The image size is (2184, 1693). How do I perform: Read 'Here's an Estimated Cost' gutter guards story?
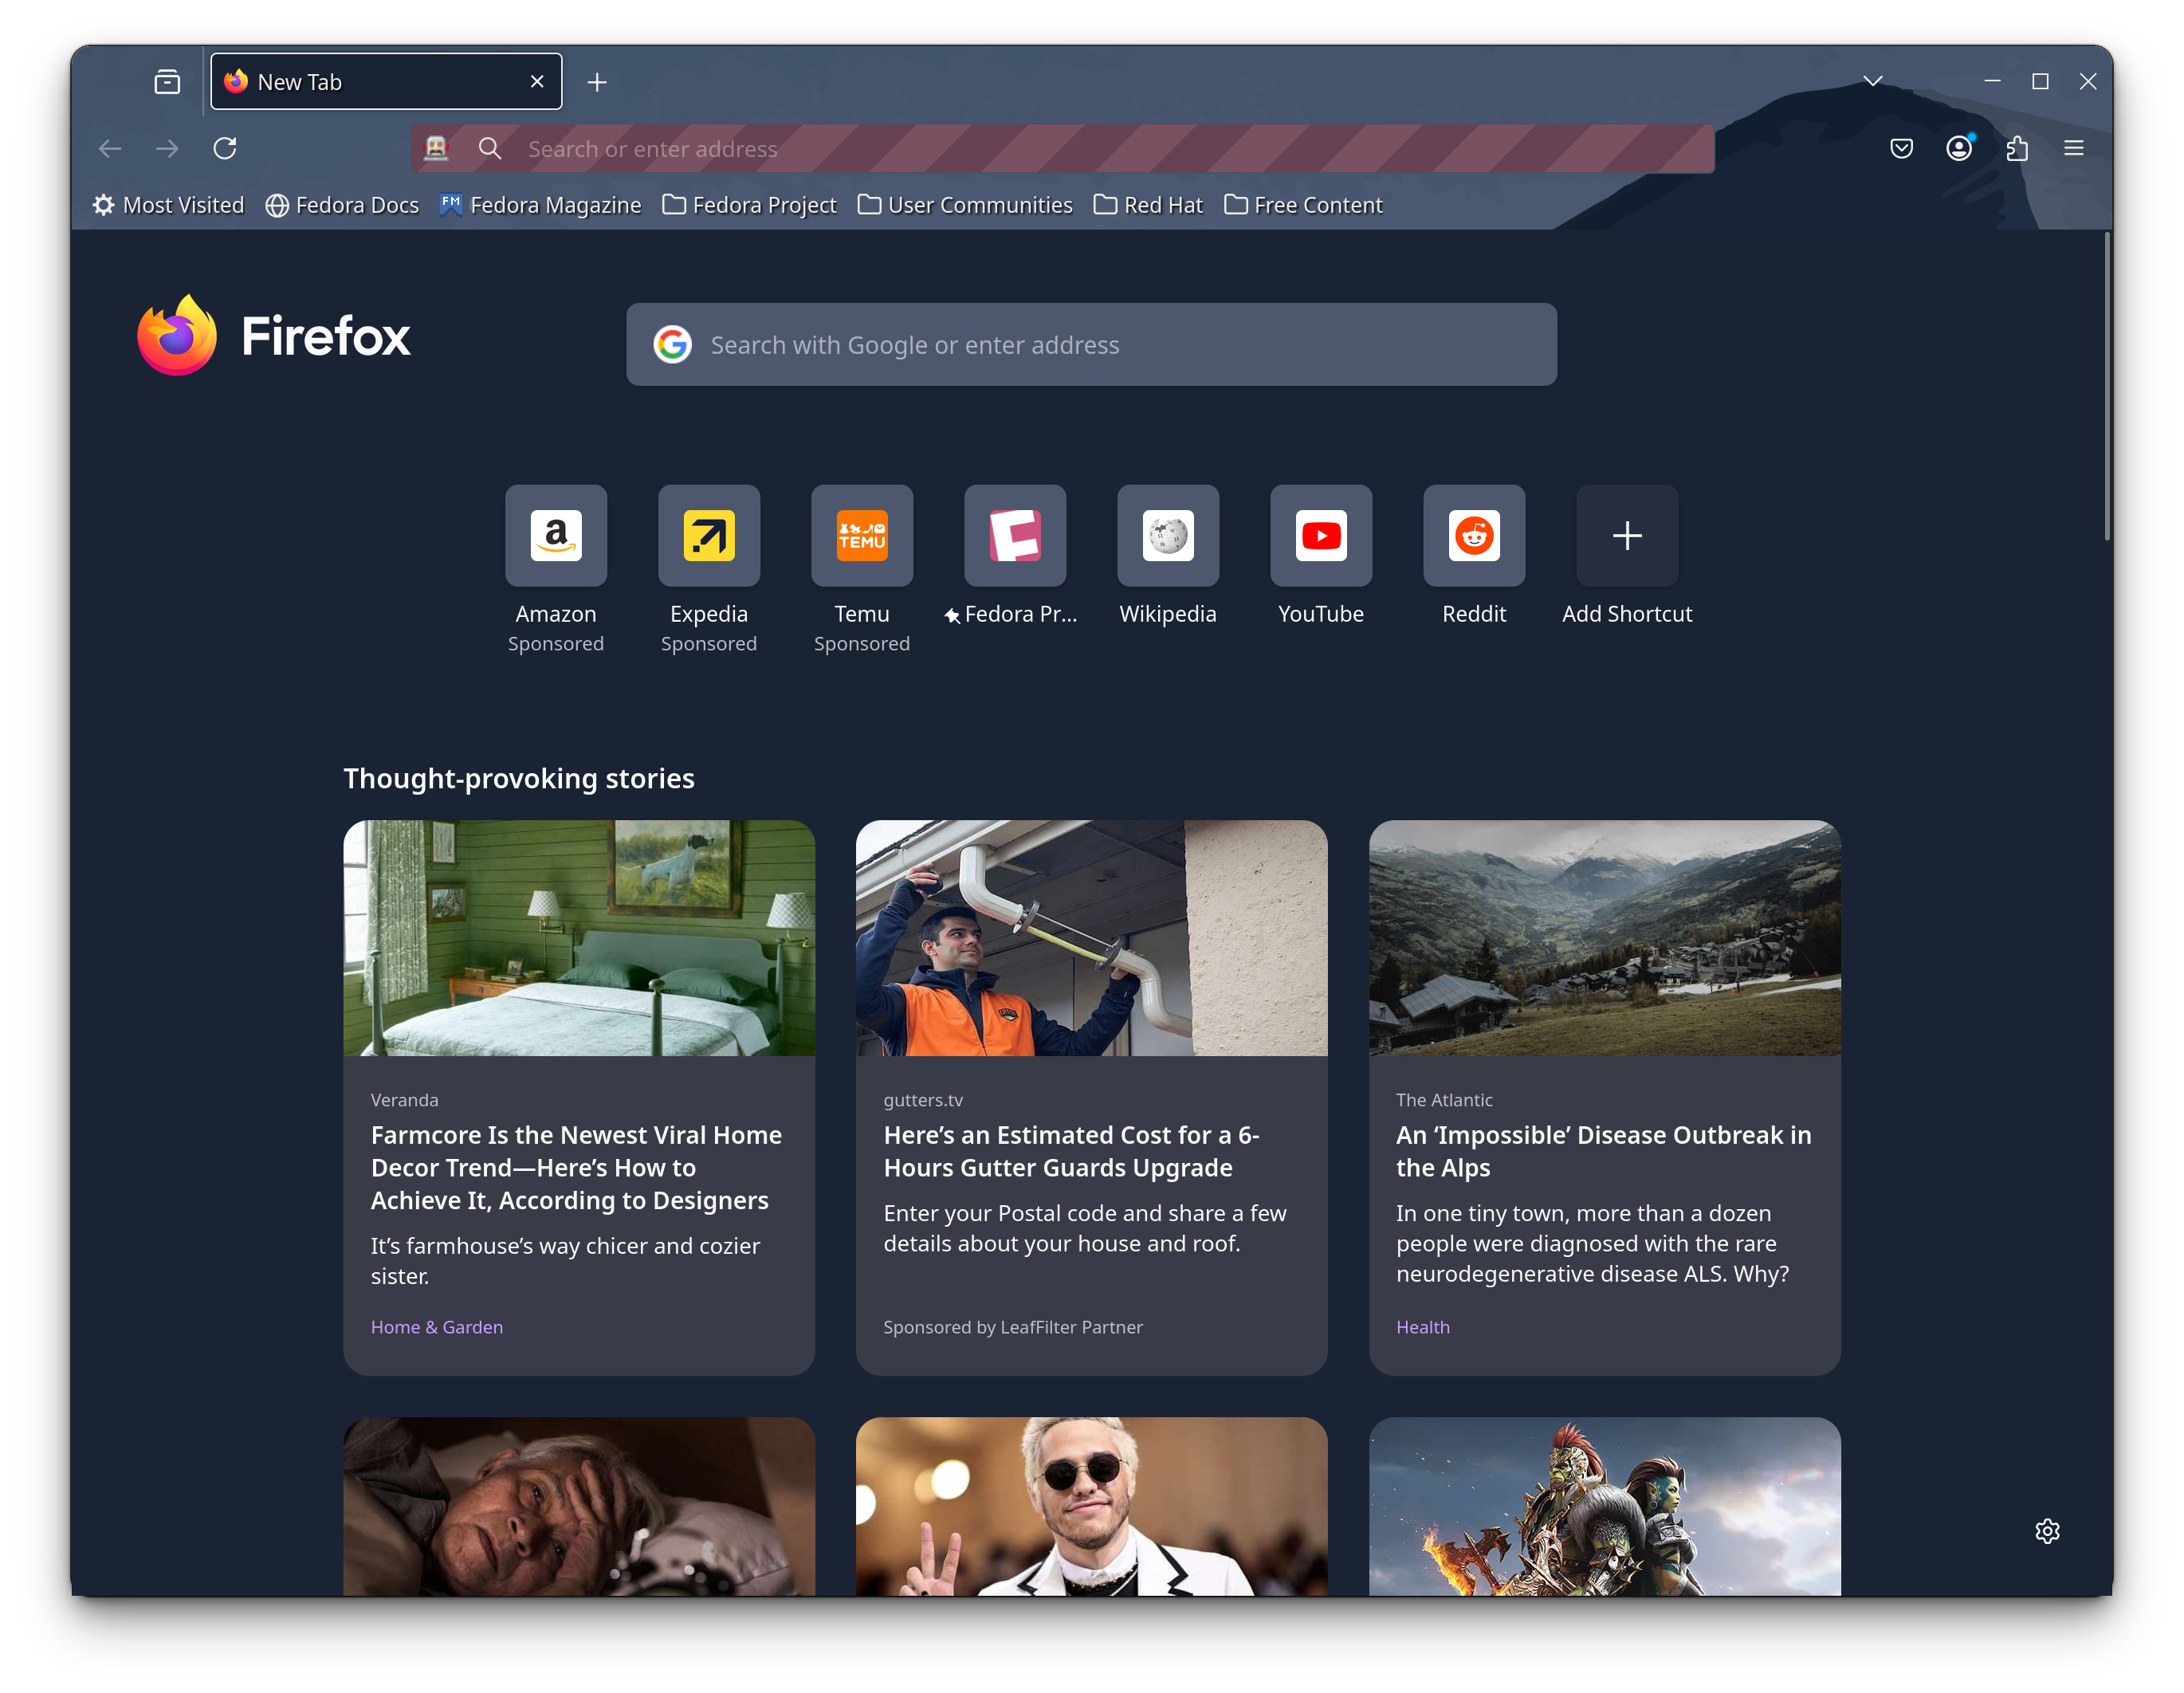1071,1151
